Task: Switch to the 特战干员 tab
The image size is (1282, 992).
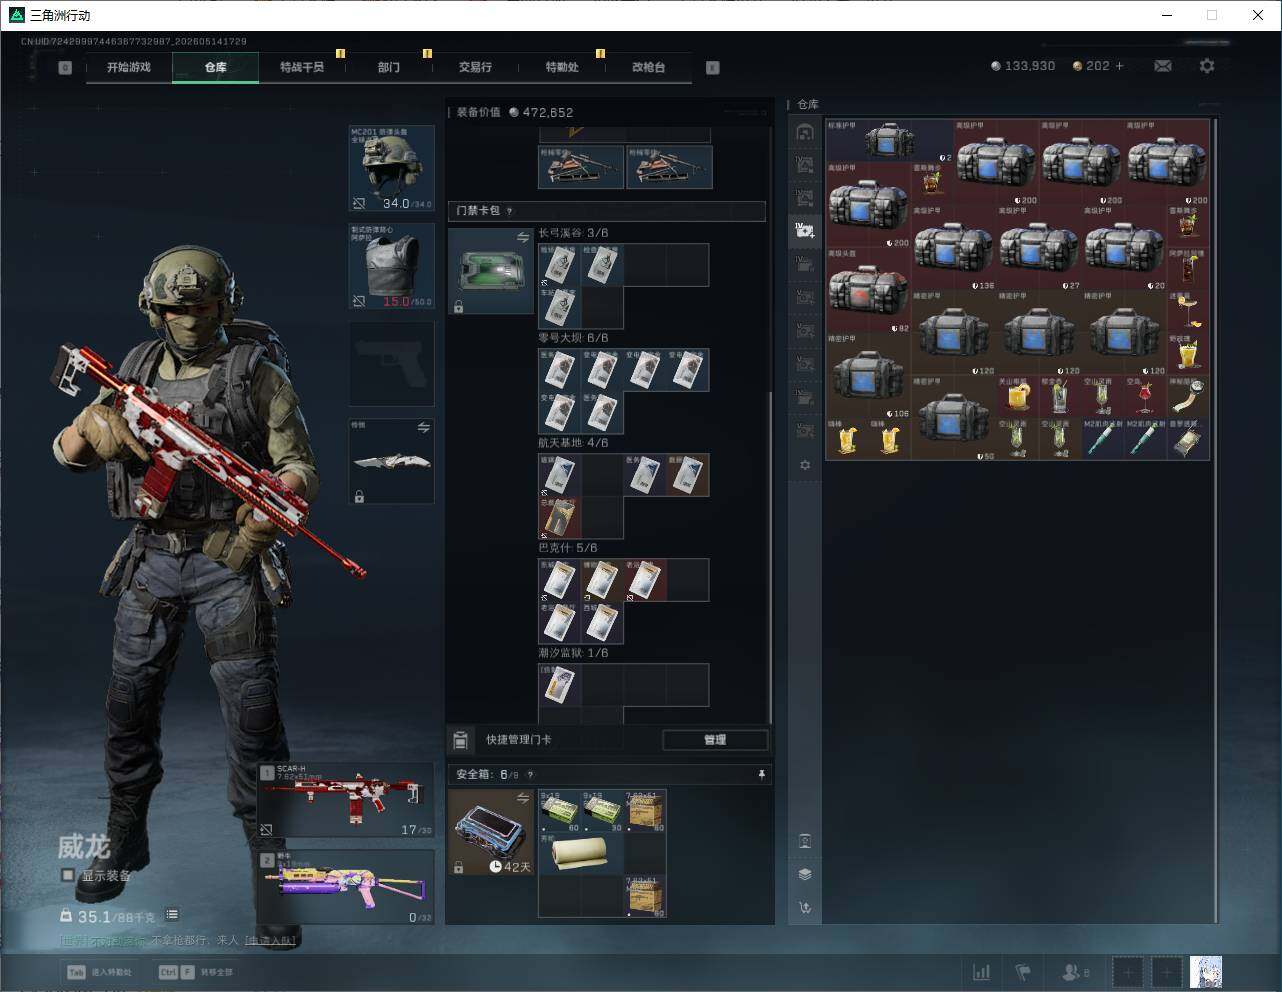Action: tap(302, 67)
